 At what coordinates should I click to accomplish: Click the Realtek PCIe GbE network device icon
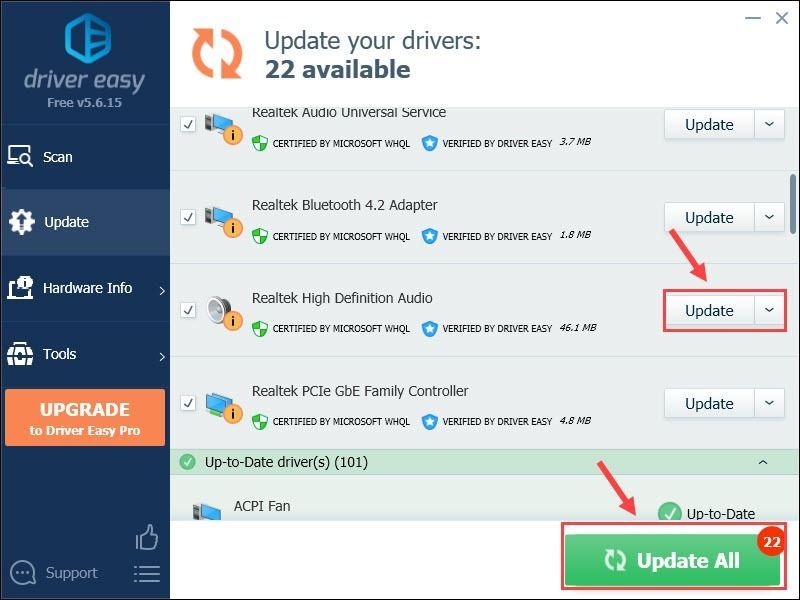point(223,406)
